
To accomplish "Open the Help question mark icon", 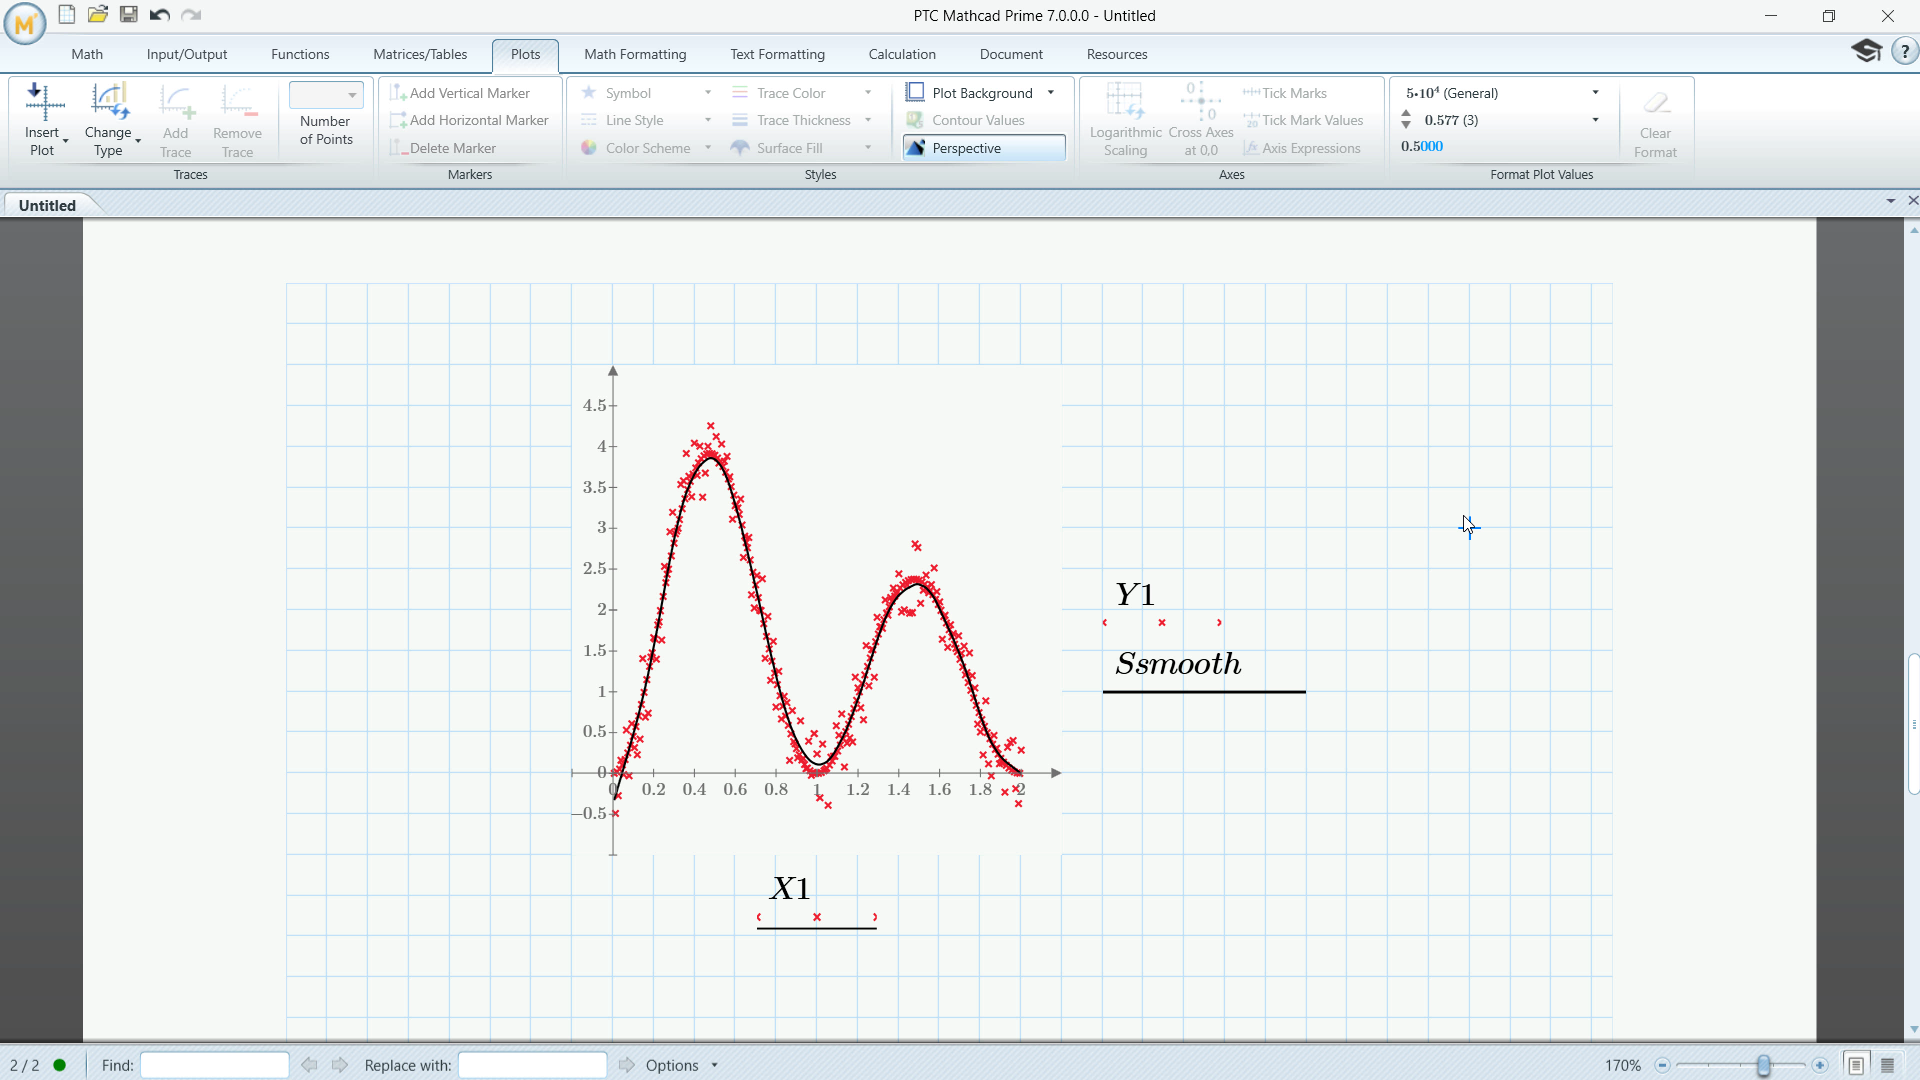I will [1905, 51].
